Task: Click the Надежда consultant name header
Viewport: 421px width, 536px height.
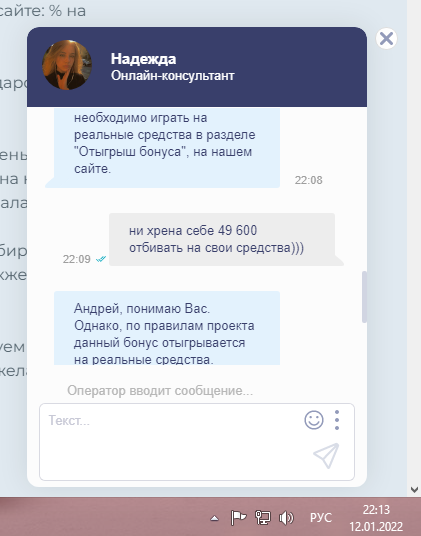Action: (x=144, y=59)
